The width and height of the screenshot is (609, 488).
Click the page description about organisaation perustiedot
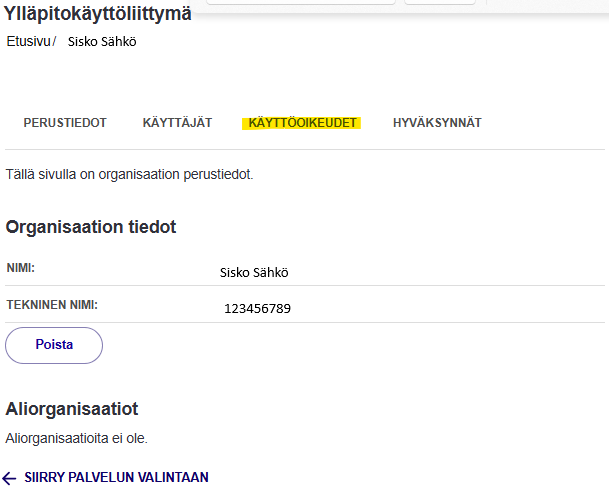tap(130, 174)
